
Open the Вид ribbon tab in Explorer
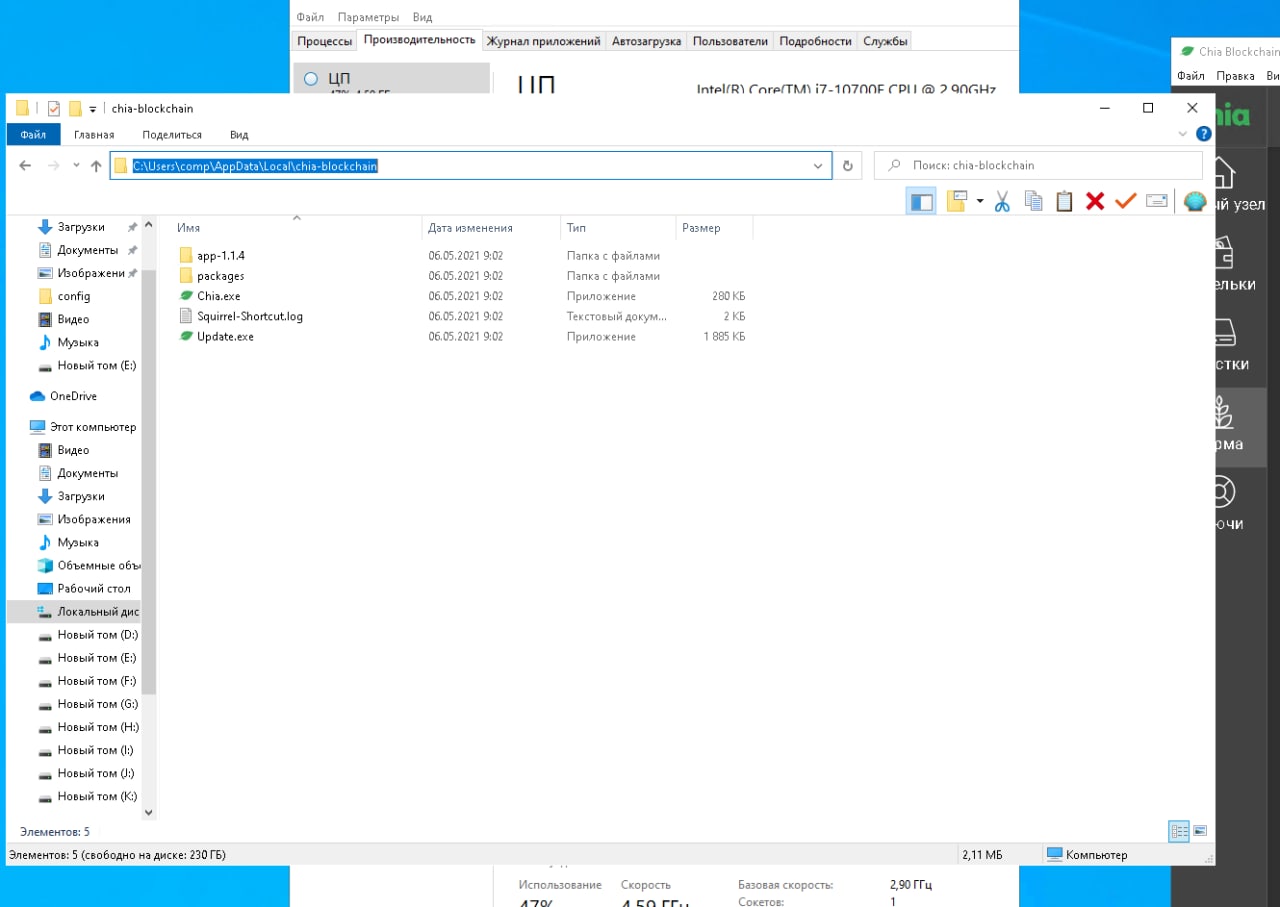click(239, 134)
